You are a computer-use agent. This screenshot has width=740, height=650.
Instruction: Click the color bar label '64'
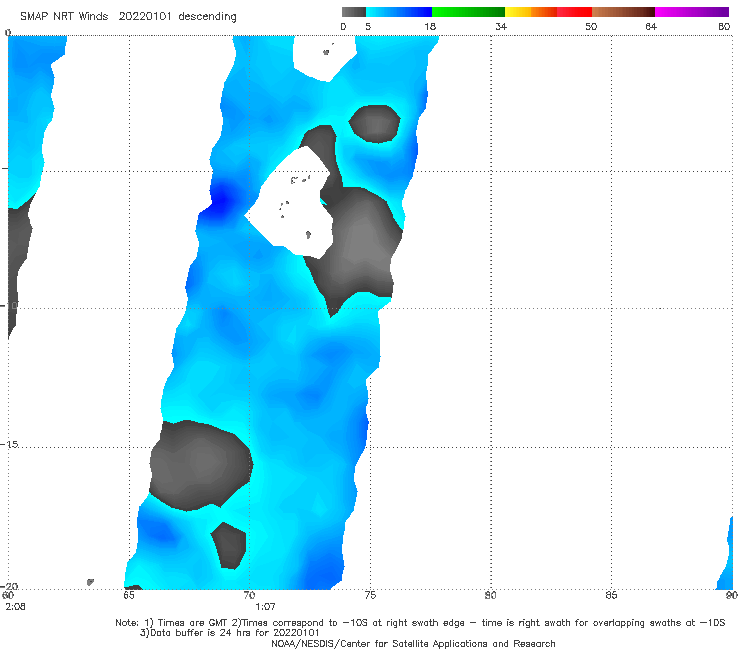651,27
